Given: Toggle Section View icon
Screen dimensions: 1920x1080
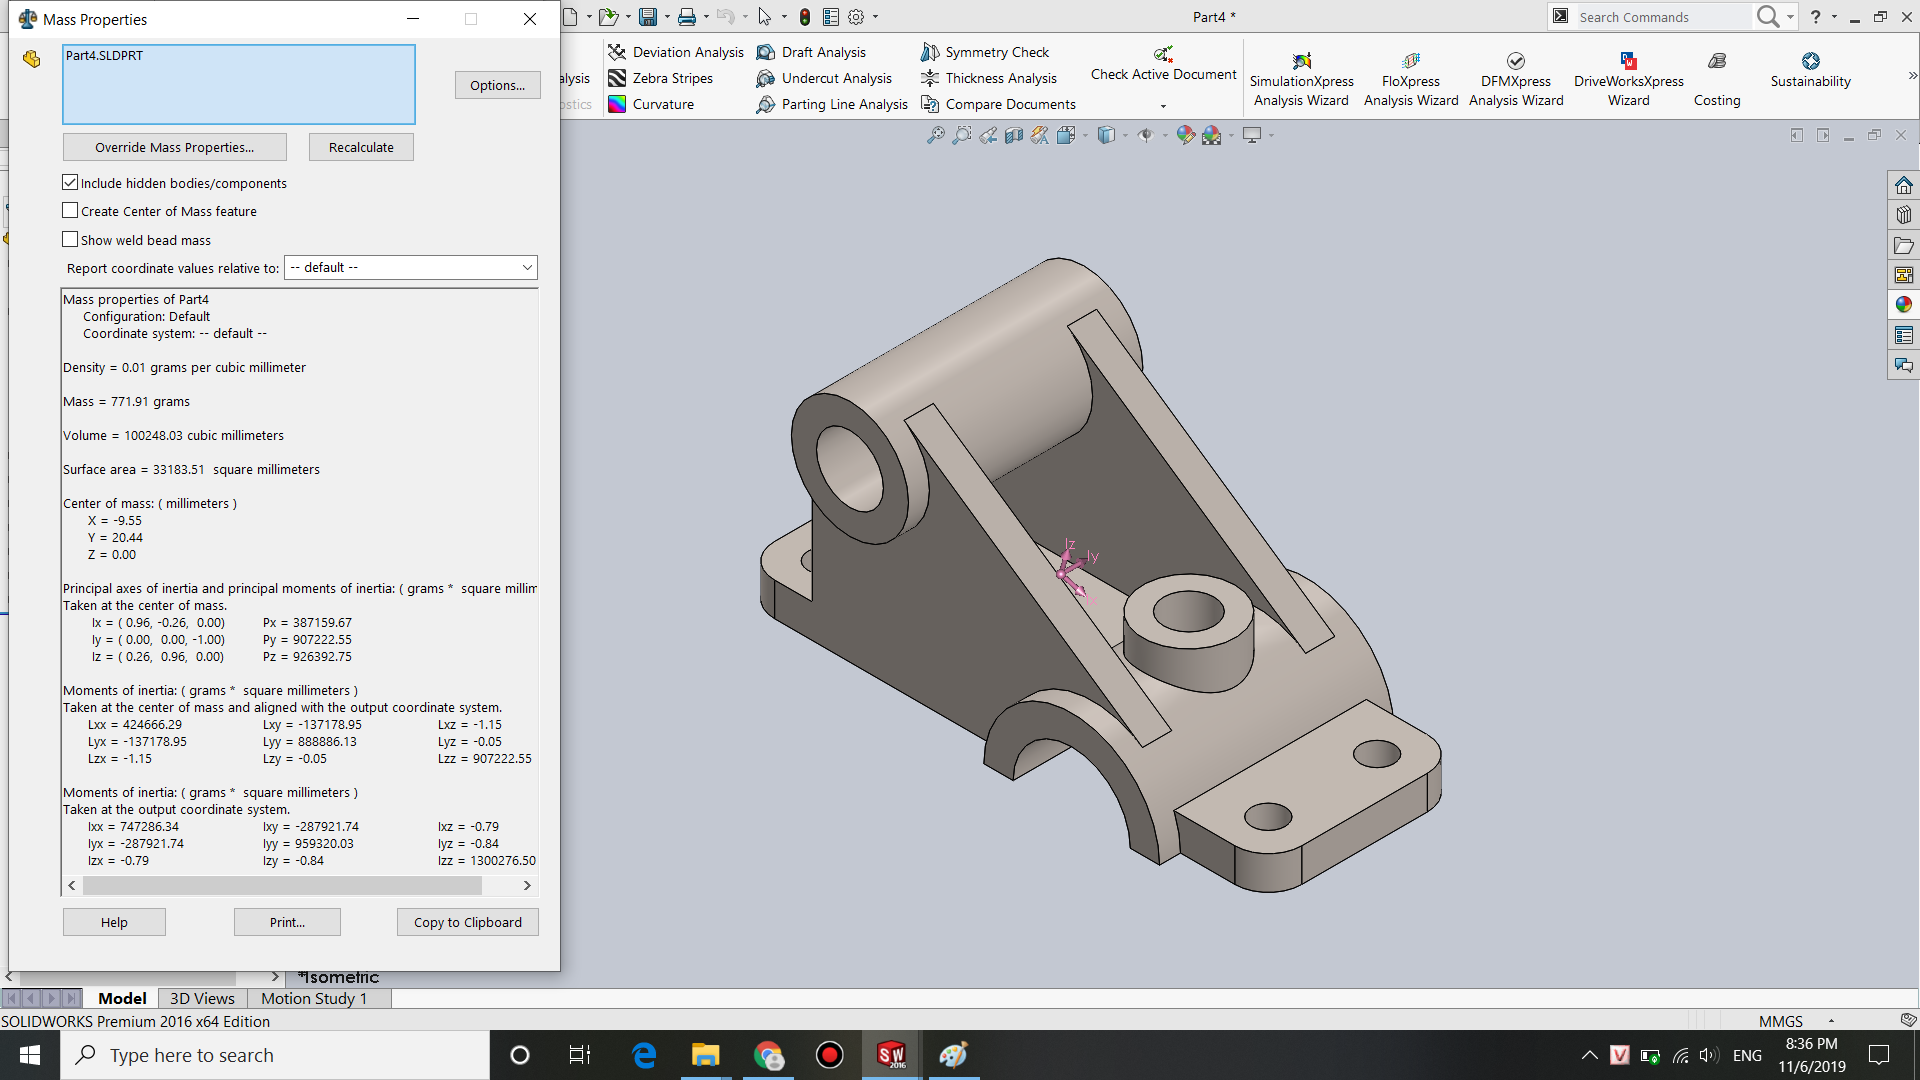Looking at the screenshot, I should coord(1014,135).
